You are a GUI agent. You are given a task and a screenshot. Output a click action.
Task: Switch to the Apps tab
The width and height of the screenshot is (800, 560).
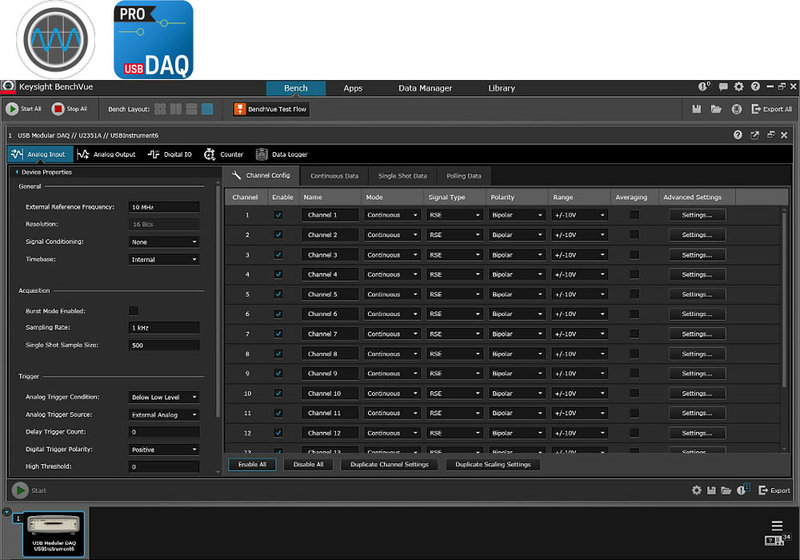pos(353,88)
